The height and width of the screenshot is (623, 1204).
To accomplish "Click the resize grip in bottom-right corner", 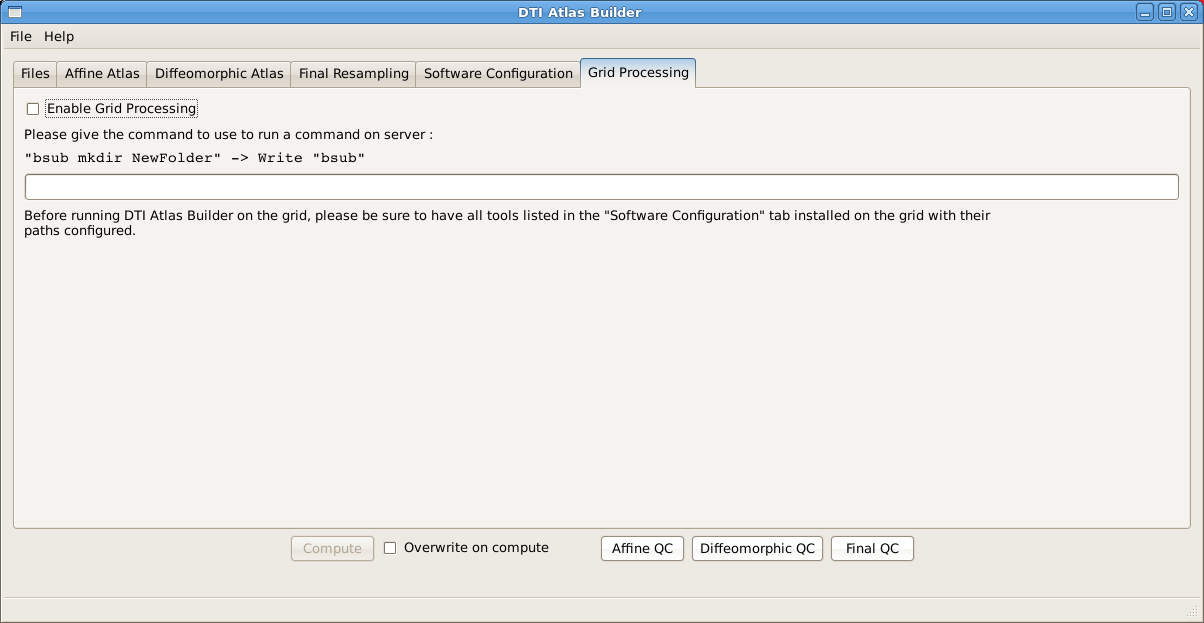I will coord(1191,610).
